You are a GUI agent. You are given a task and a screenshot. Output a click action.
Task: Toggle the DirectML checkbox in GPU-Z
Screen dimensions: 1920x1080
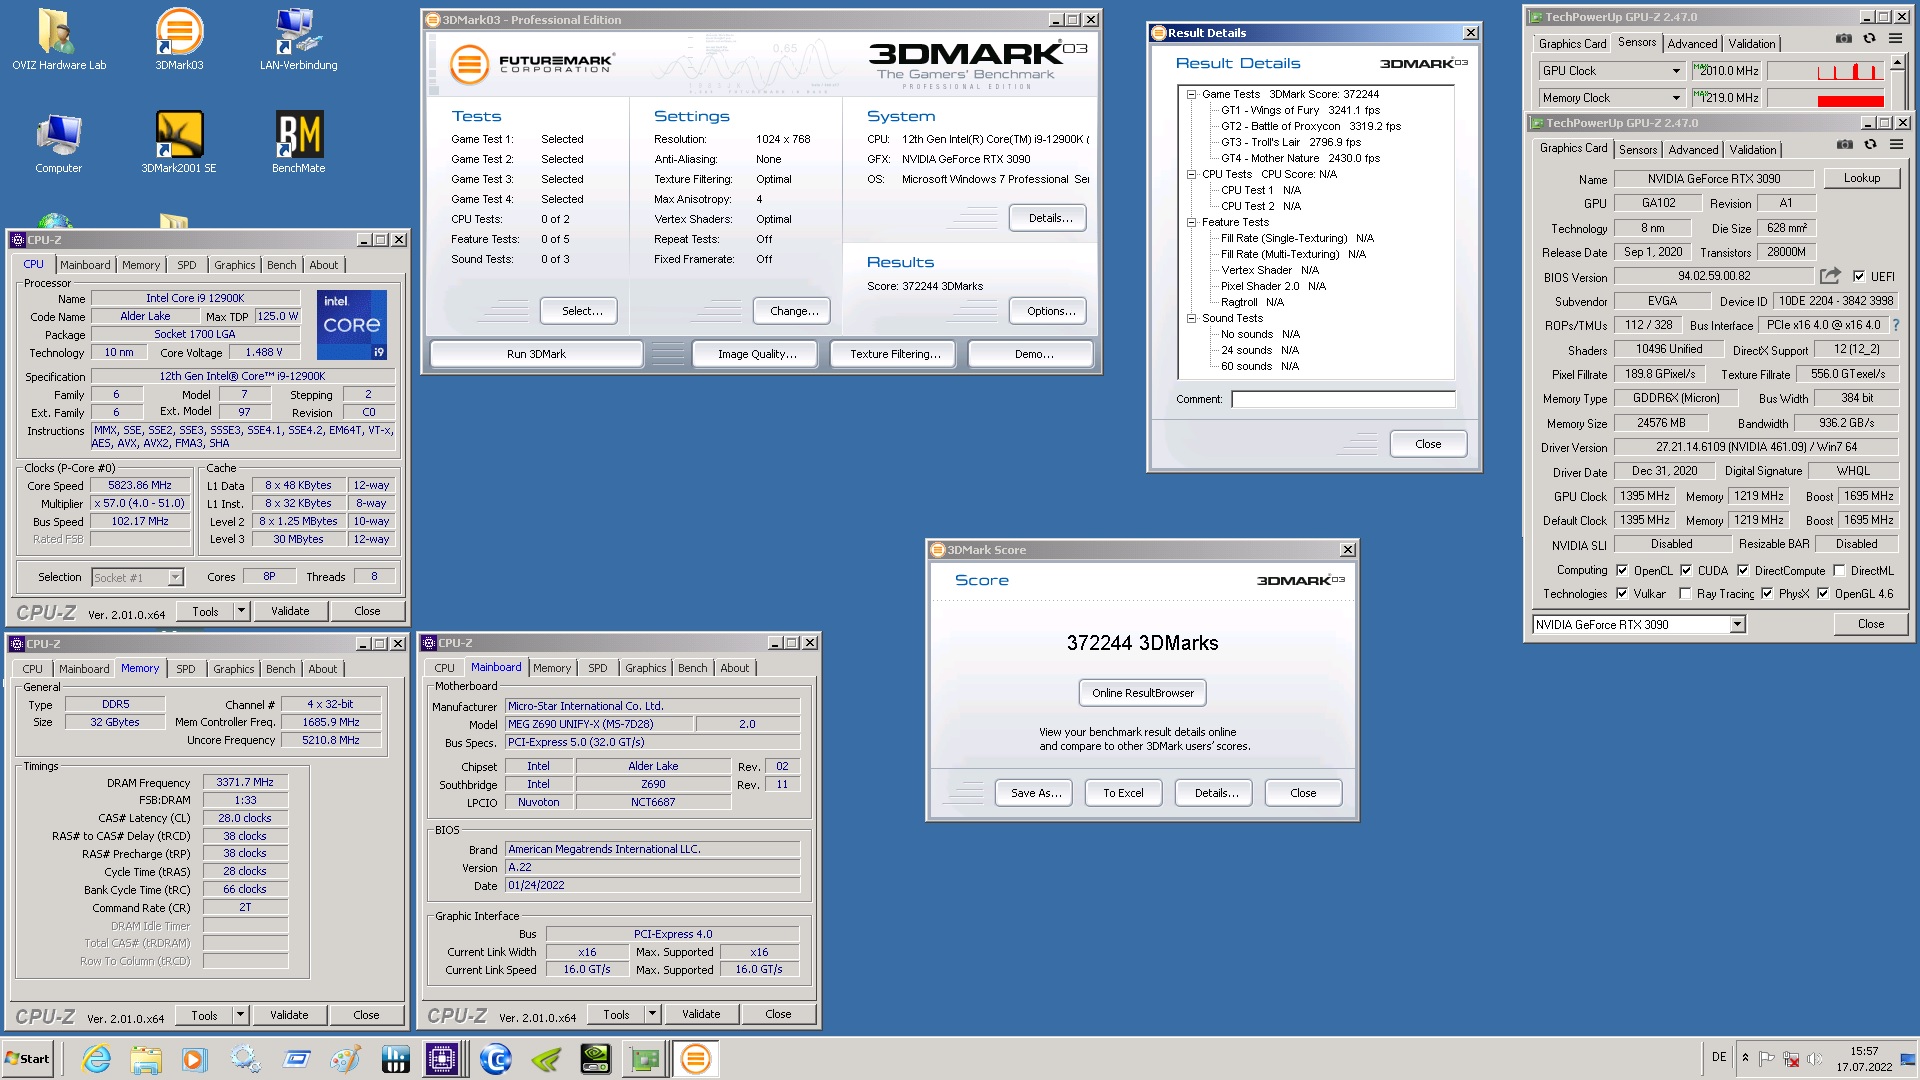1839,570
